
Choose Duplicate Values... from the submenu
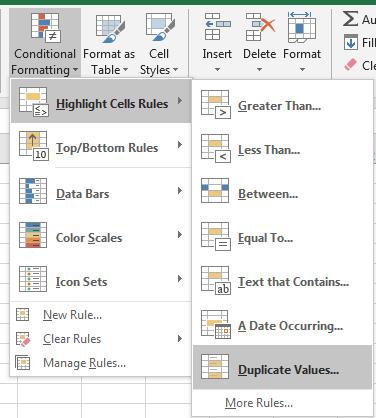click(x=282, y=367)
